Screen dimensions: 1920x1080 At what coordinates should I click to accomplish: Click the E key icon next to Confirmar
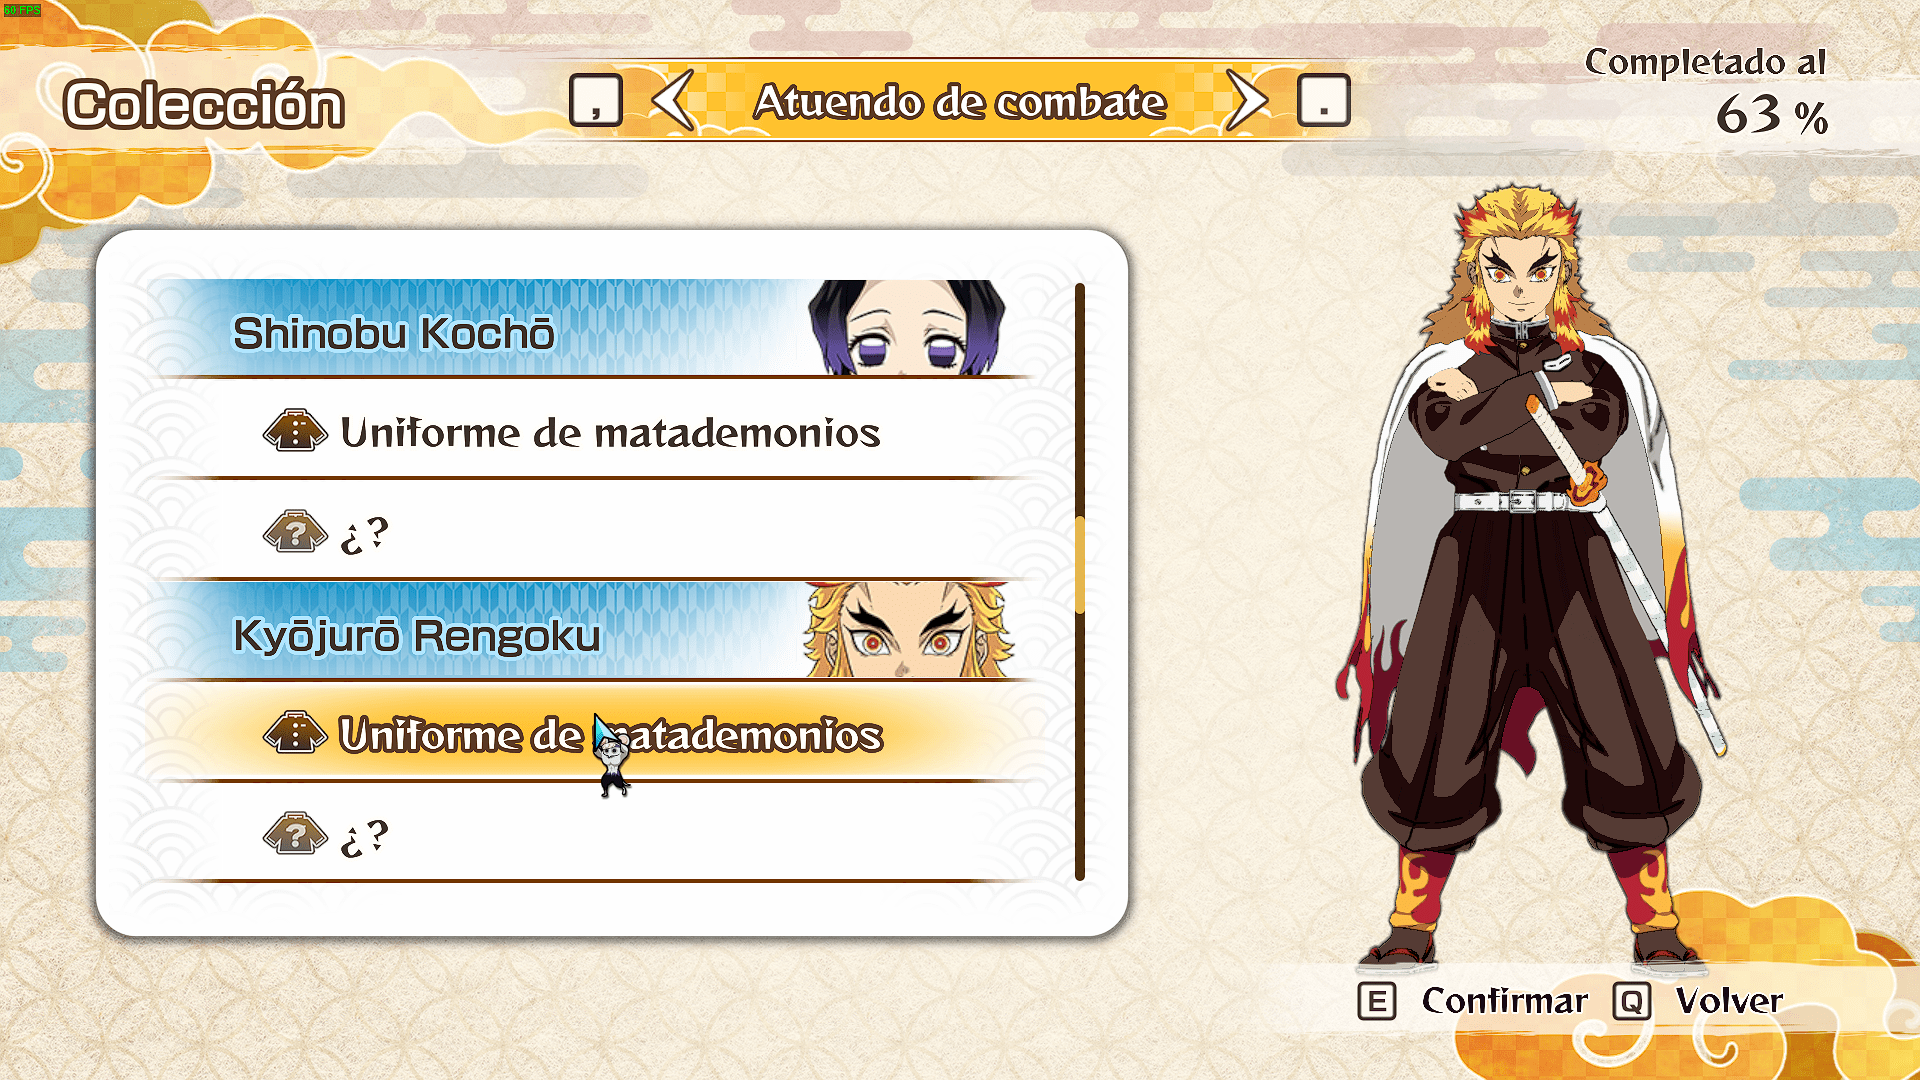coord(1377,1001)
